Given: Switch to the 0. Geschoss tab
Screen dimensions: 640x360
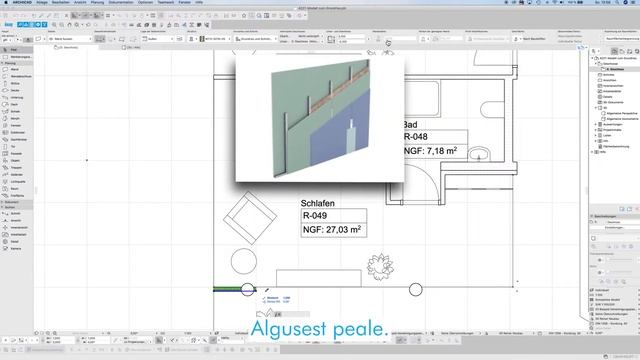Looking at the screenshot, I should [67, 47].
